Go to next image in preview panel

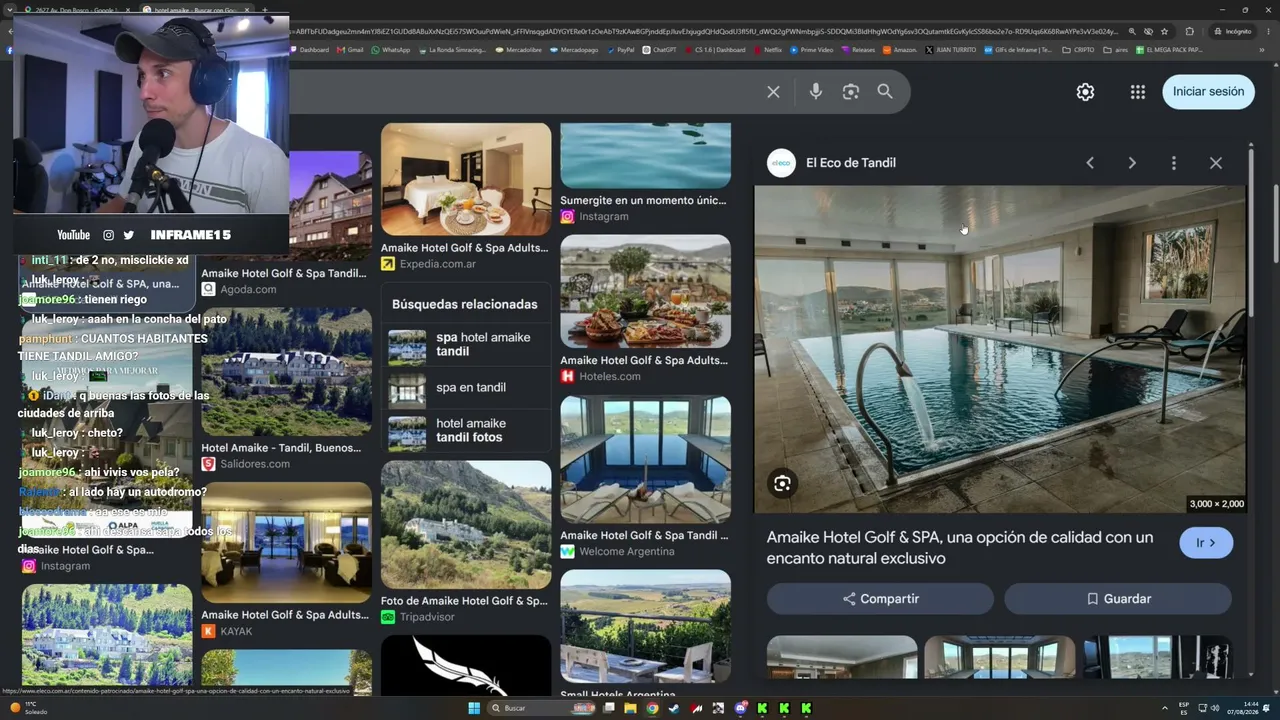tap(1132, 163)
